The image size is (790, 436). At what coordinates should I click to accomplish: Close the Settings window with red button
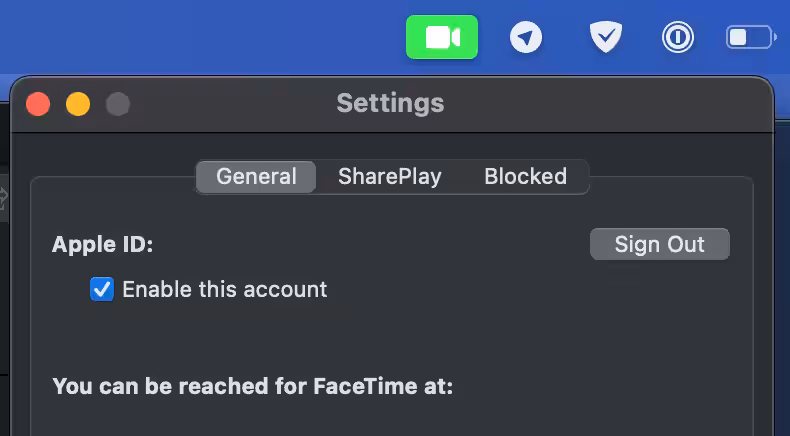tap(38, 104)
